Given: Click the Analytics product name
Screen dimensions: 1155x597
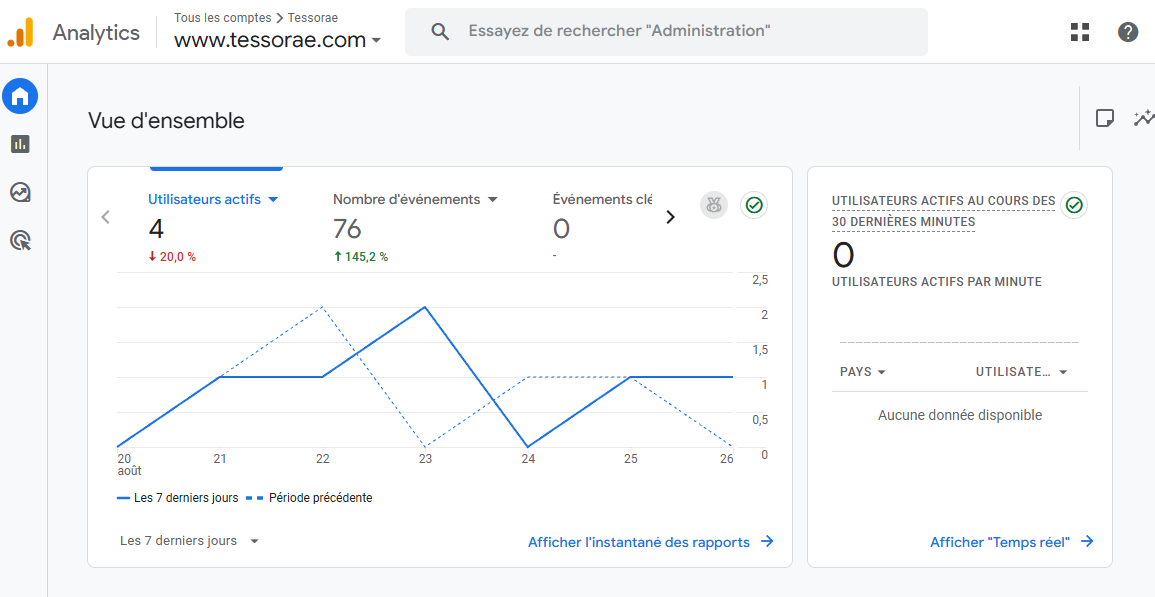Looking at the screenshot, I should pos(96,32).
